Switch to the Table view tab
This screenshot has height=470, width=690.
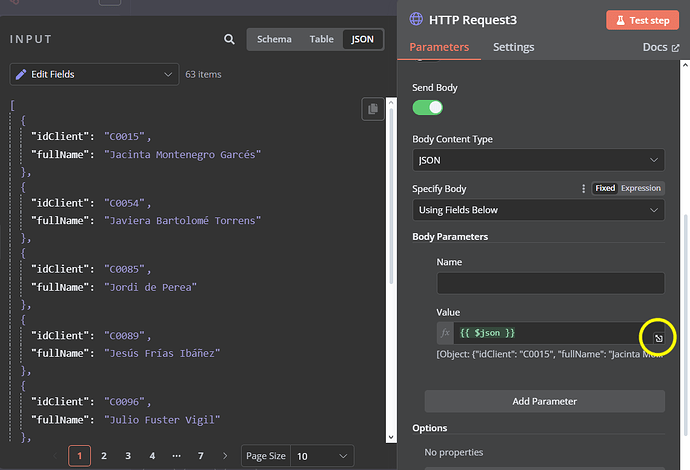[321, 39]
